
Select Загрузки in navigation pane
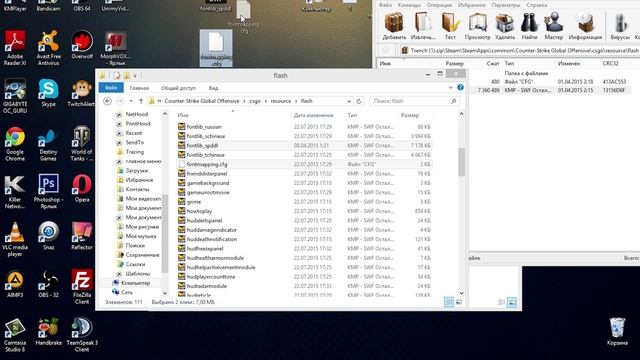[137, 171]
